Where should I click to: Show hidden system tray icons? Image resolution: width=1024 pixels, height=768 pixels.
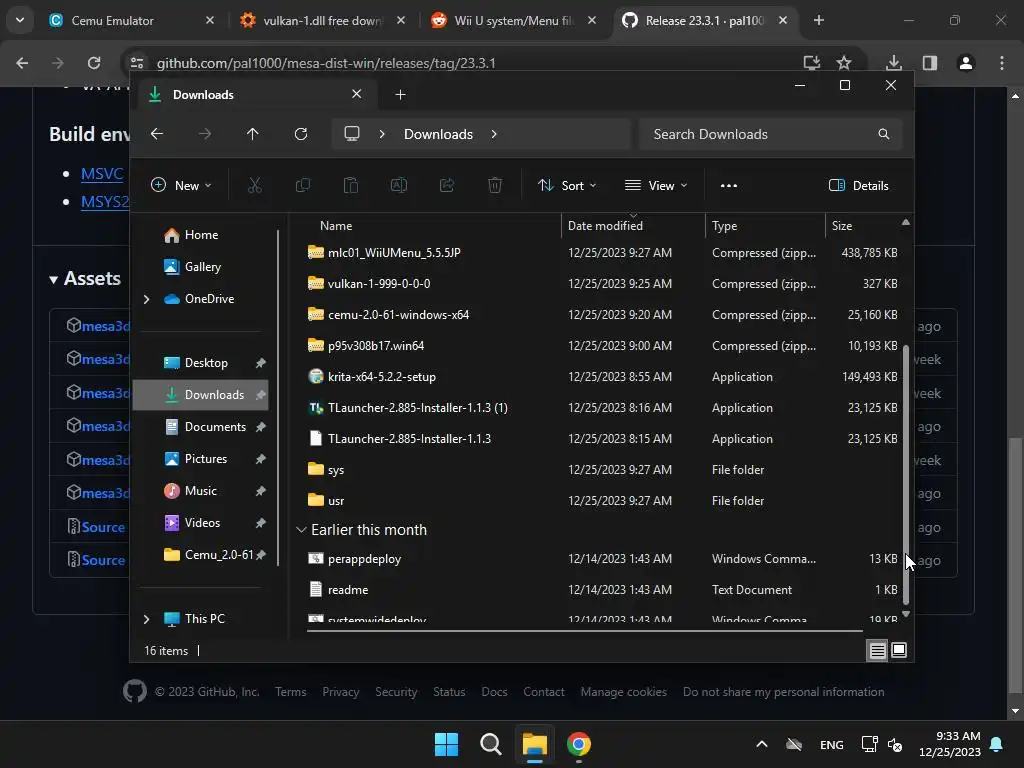pos(761,744)
